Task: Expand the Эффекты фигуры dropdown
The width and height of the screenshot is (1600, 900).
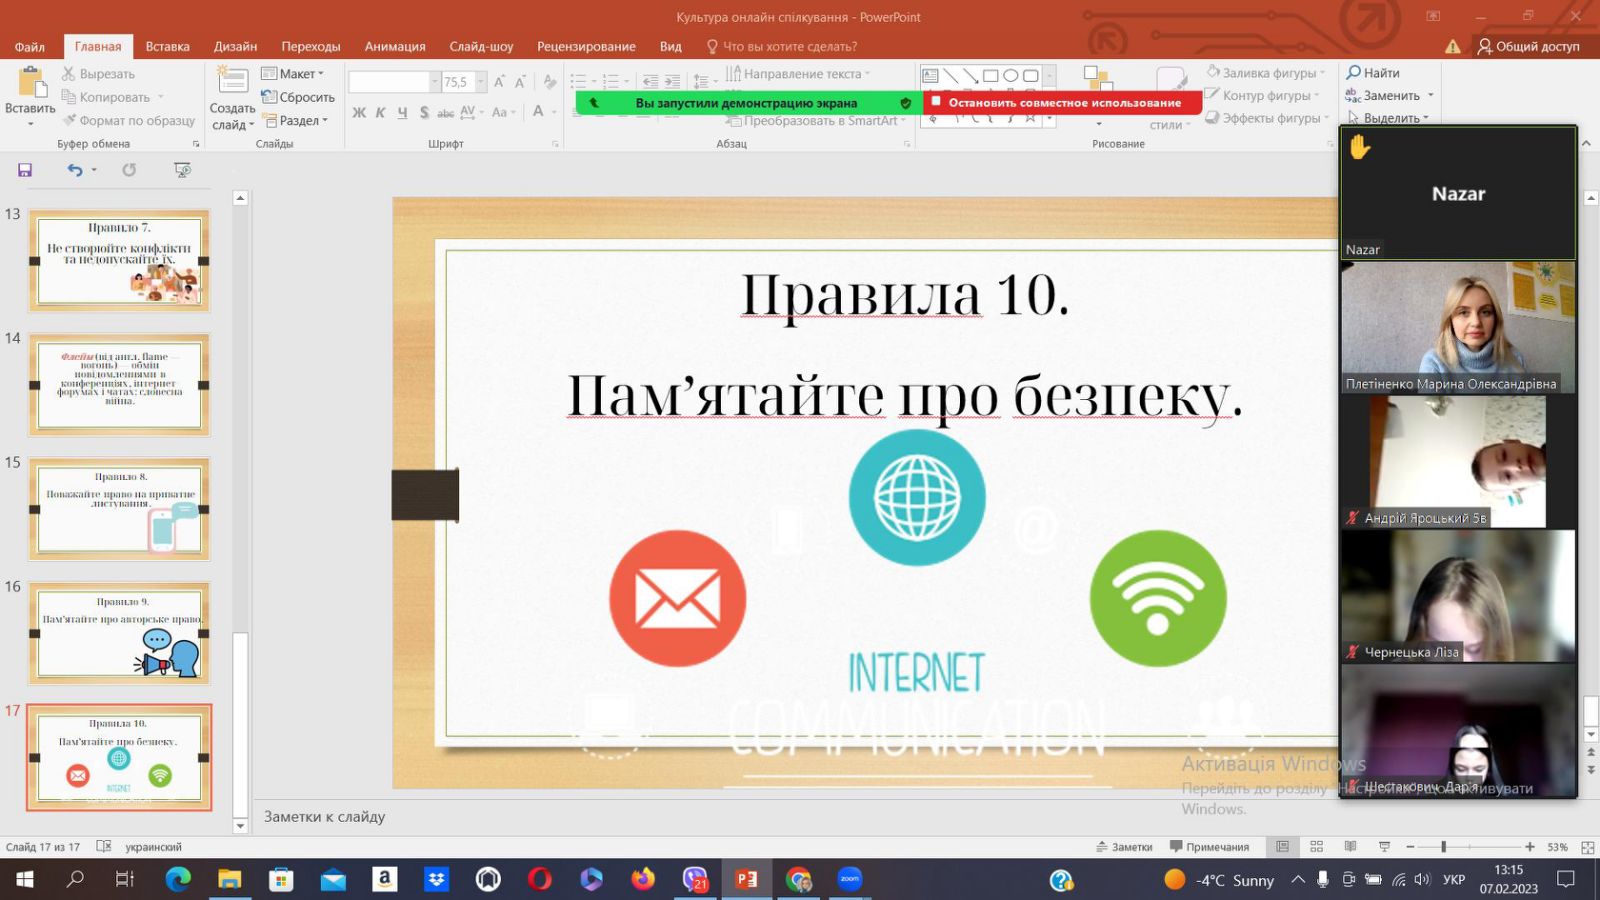Action: click(1326, 118)
